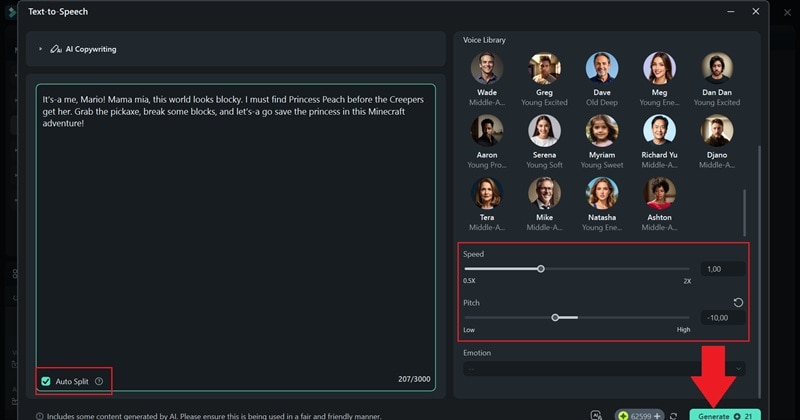The width and height of the screenshot is (800, 420).
Task: Choose the Richard Yu voice
Action: [x=659, y=131]
